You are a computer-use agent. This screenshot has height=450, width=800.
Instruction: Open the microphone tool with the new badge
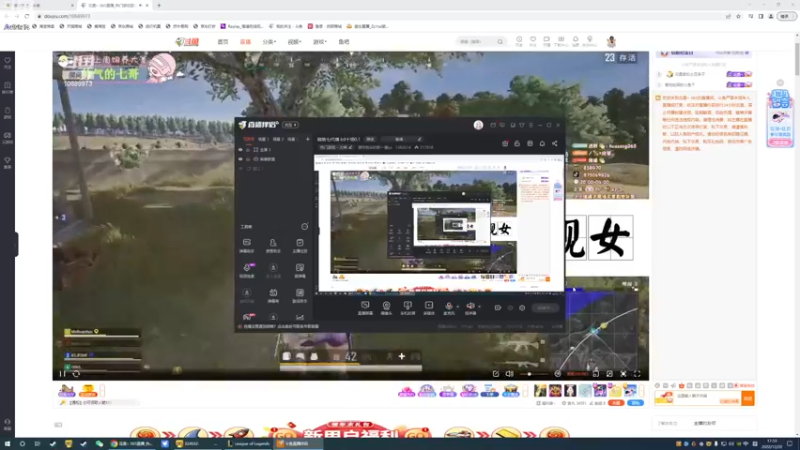247,270
